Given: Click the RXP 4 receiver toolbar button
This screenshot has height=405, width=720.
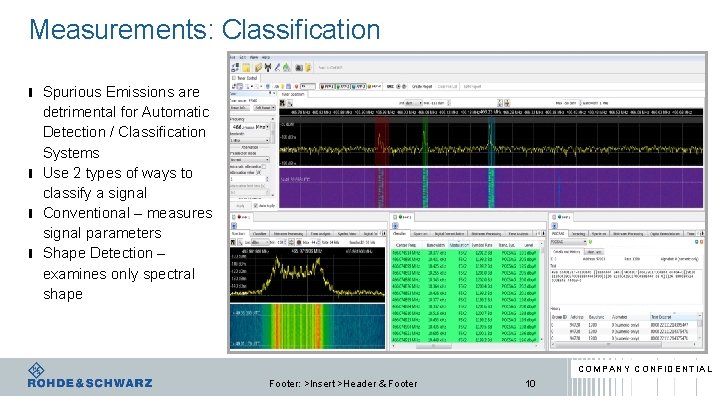Looking at the screenshot, I should click(x=375, y=86).
